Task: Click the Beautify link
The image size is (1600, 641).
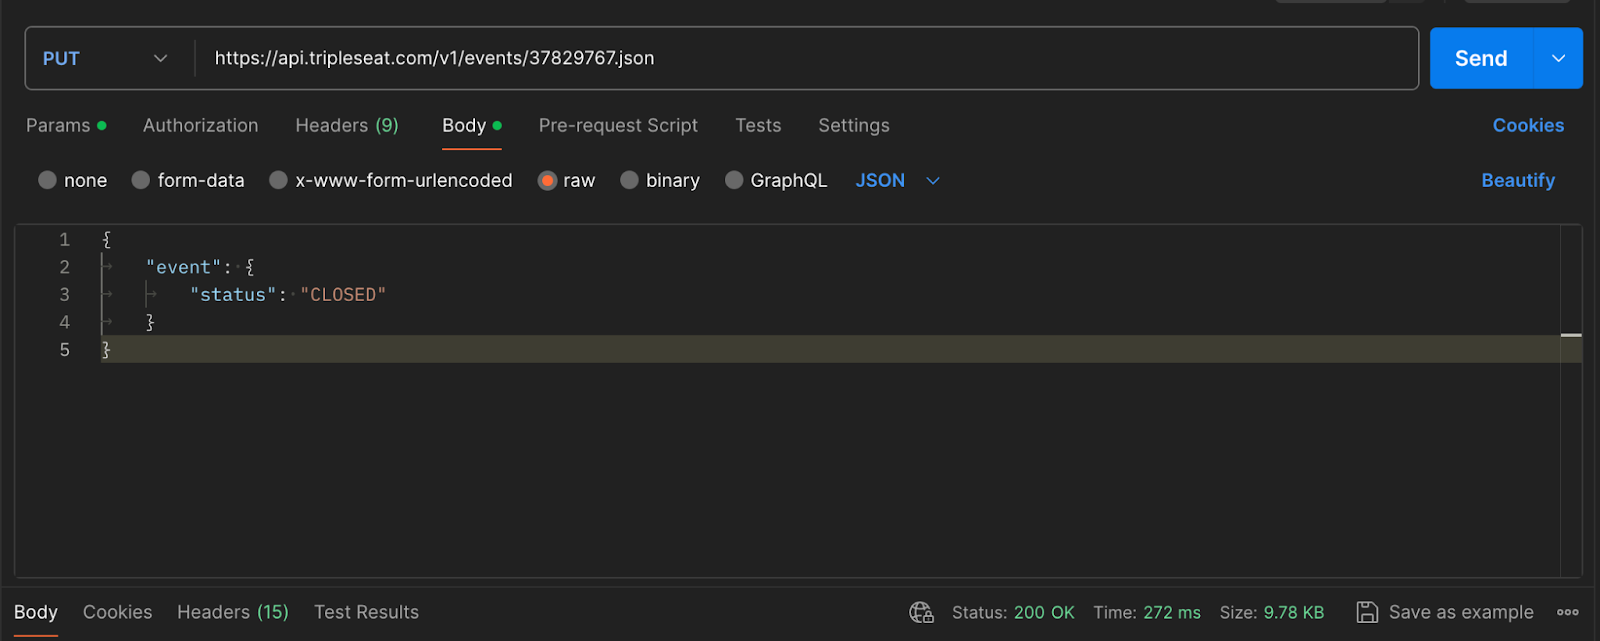Action: (x=1517, y=180)
